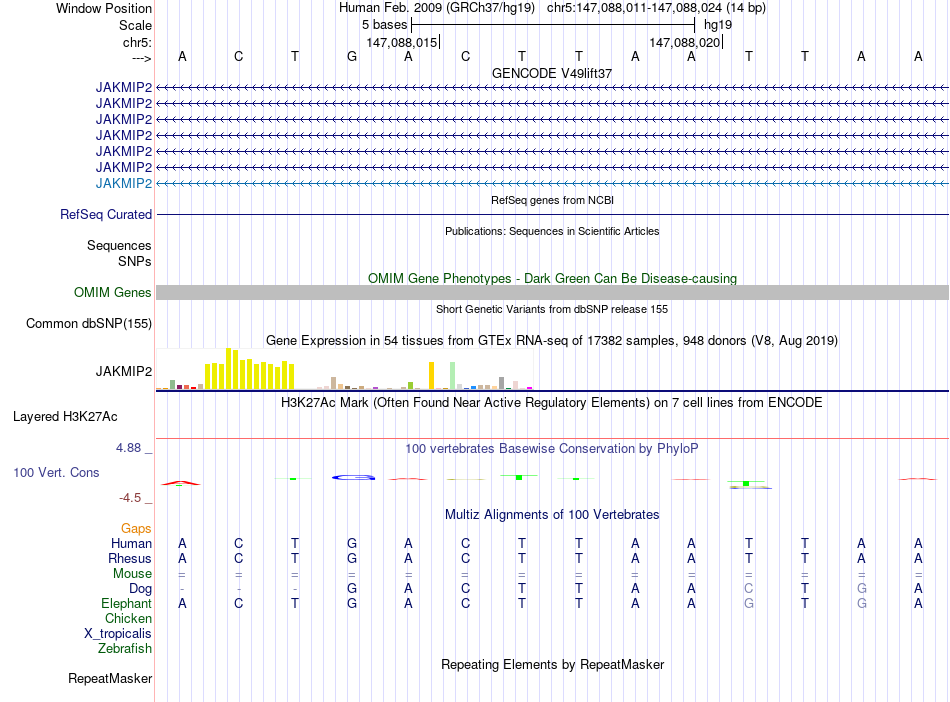Select the Zebrafish alignment row label
Viewport: 950px width, 702px height.
(125, 649)
